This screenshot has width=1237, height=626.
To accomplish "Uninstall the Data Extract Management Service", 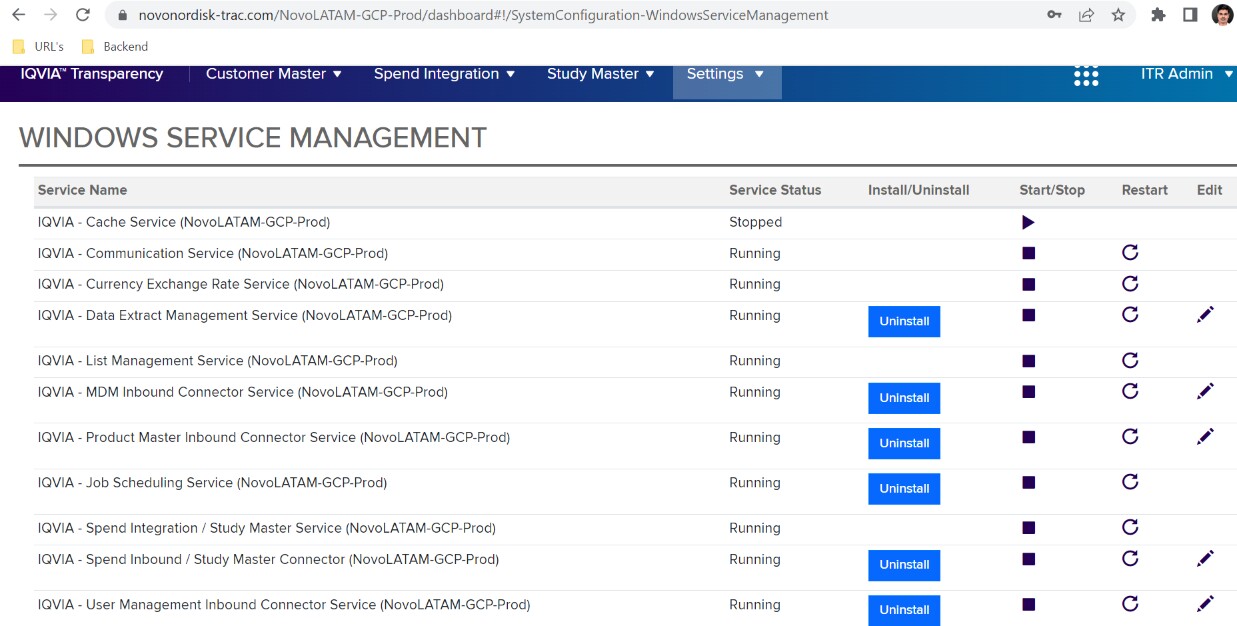I will (x=904, y=321).
